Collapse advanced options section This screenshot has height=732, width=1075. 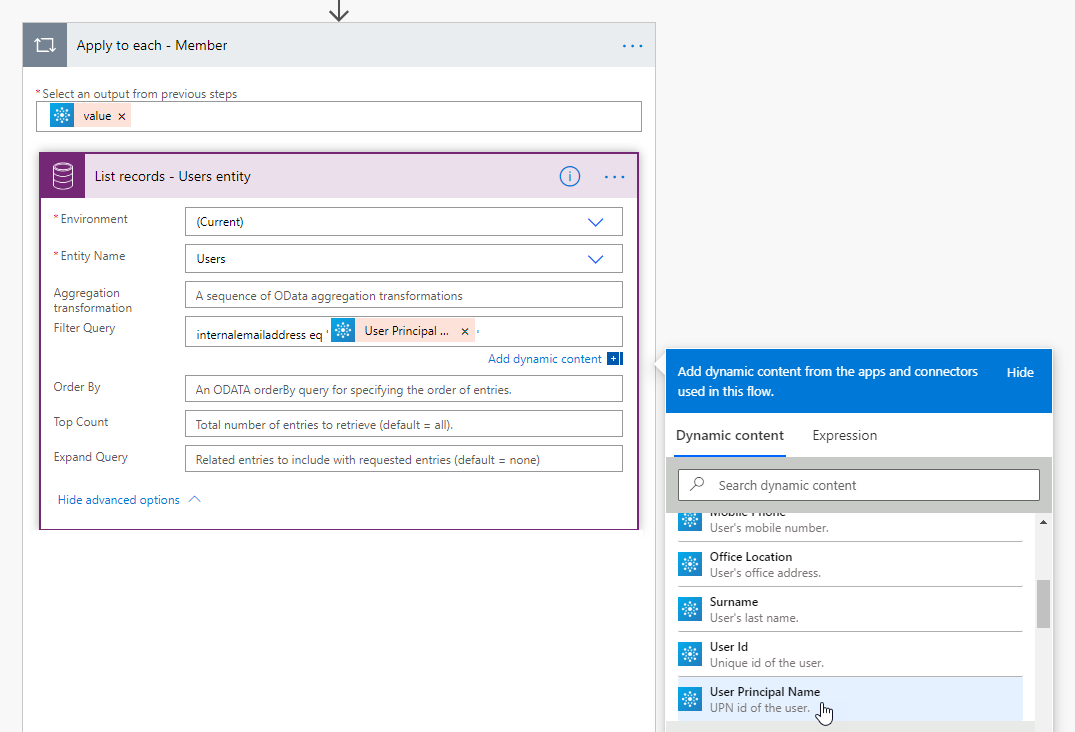pyautogui.click(x=129, y=500)
